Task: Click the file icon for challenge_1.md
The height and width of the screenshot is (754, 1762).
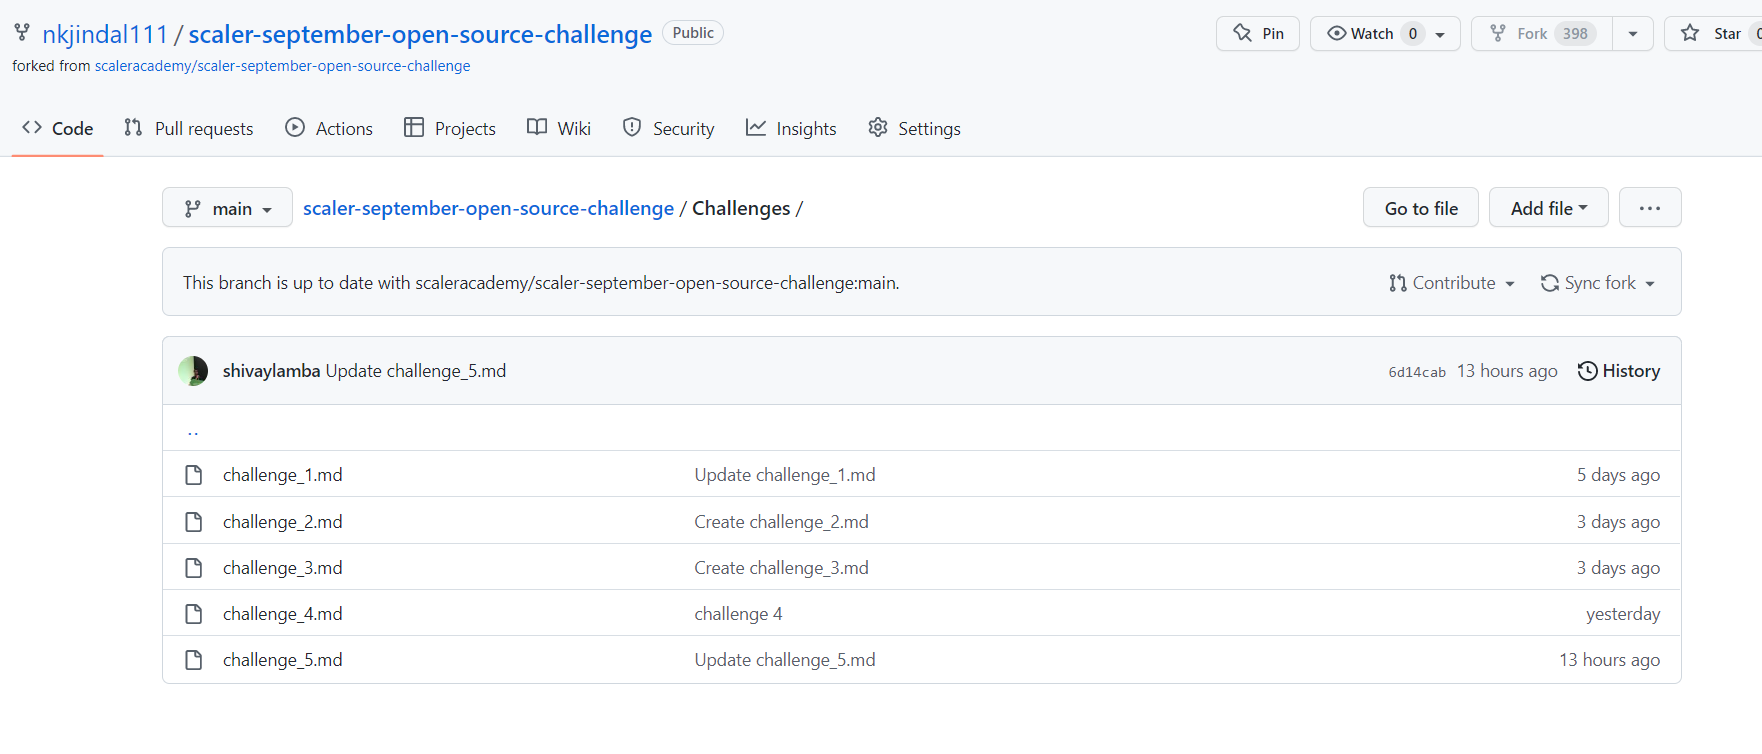Action: click(x=194, y=475)
